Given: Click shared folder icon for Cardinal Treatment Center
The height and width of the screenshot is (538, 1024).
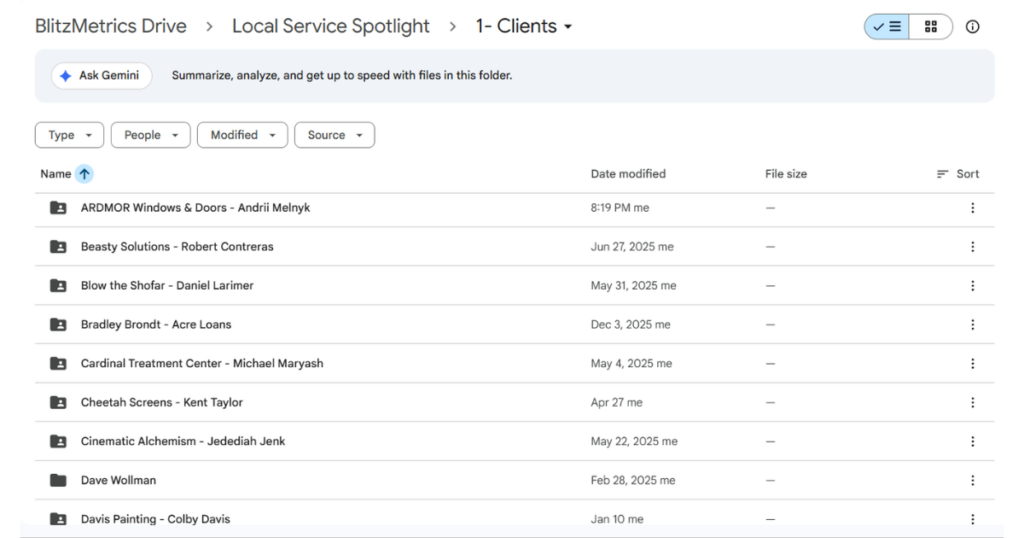Looking at the screenshot, I should point(58,364).
